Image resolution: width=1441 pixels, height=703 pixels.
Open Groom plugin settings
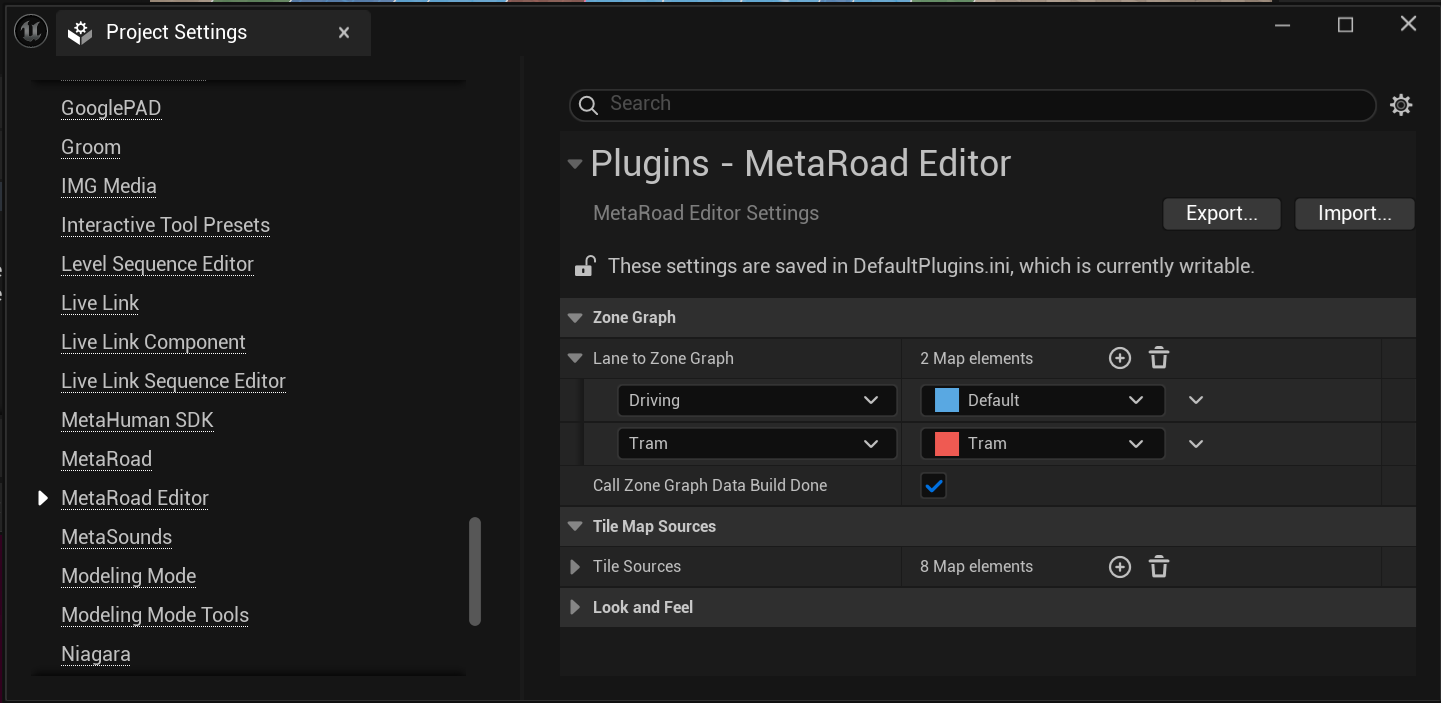coord(91,147)
